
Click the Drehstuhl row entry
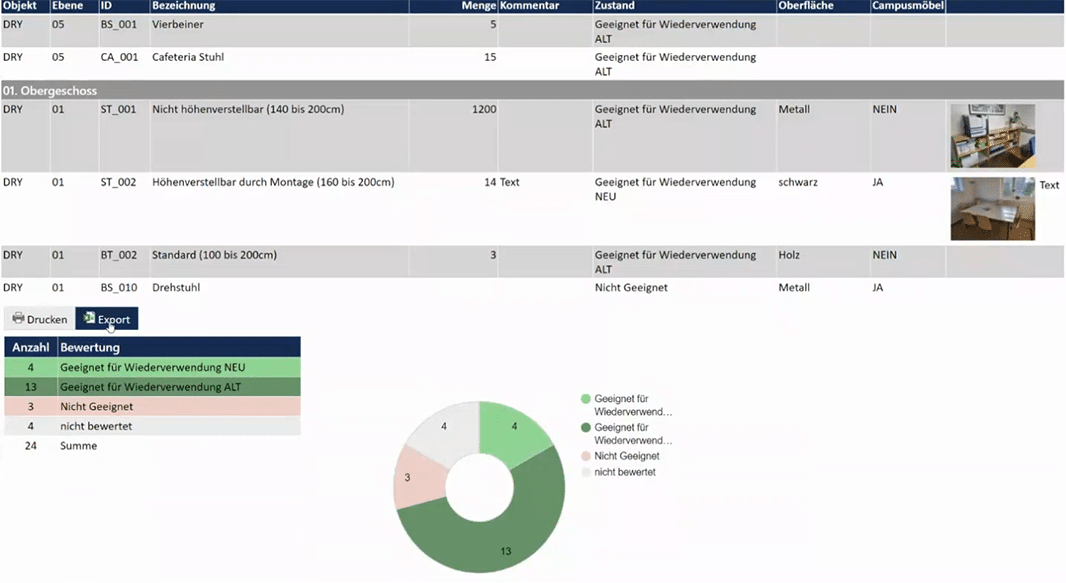coord(177,288)
